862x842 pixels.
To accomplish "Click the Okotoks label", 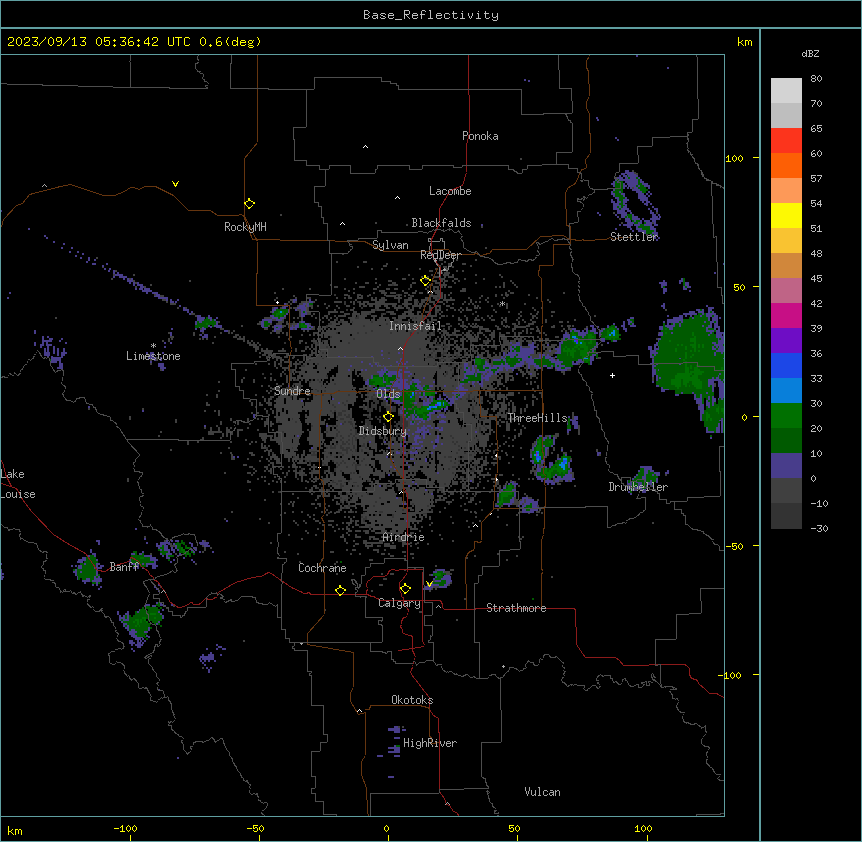I will tap(412, 700).
